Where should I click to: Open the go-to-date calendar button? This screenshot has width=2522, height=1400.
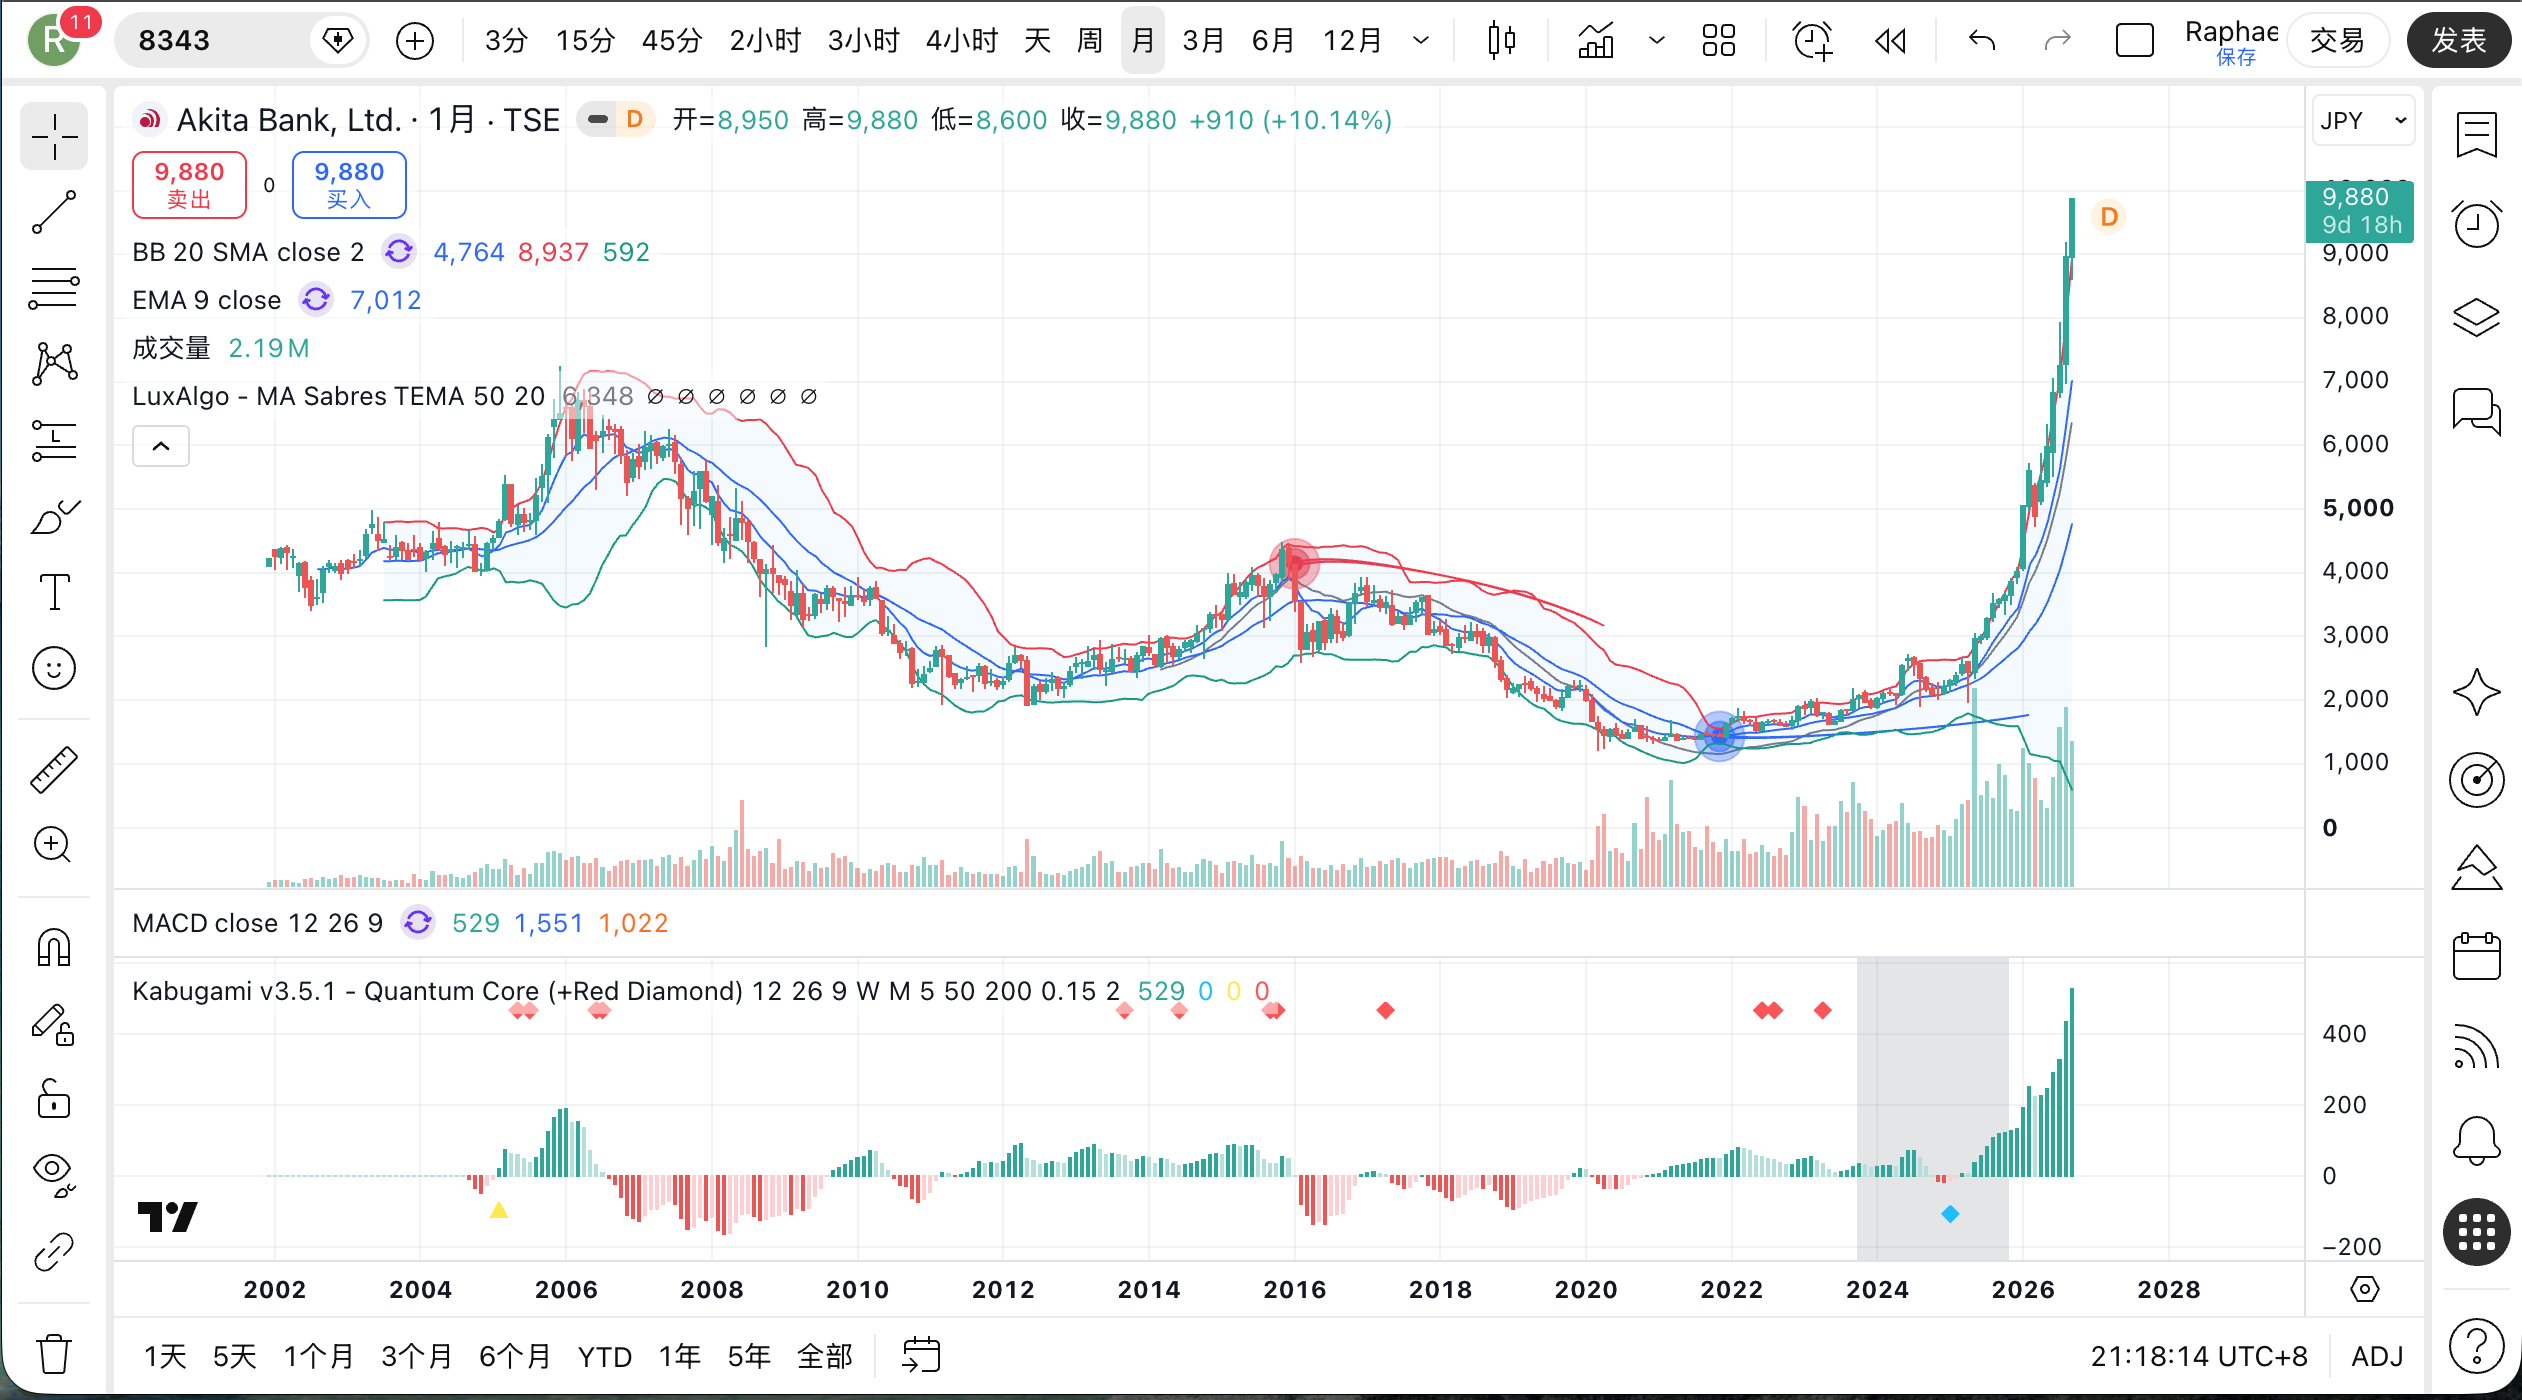point(921,1356)
